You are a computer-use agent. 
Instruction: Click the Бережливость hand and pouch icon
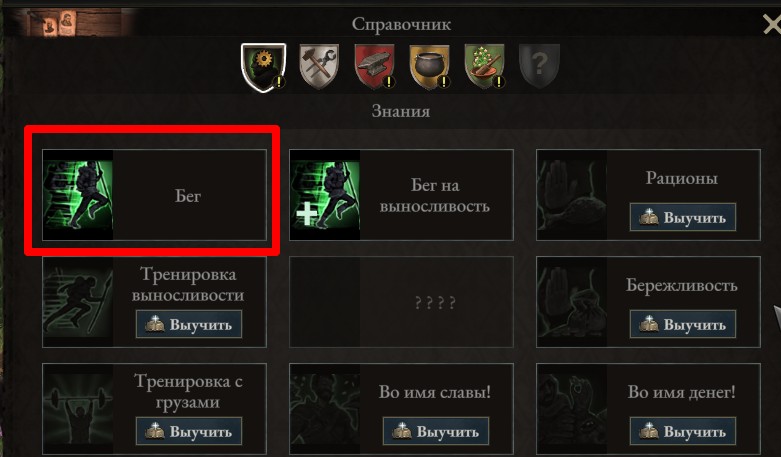(572, 302)
